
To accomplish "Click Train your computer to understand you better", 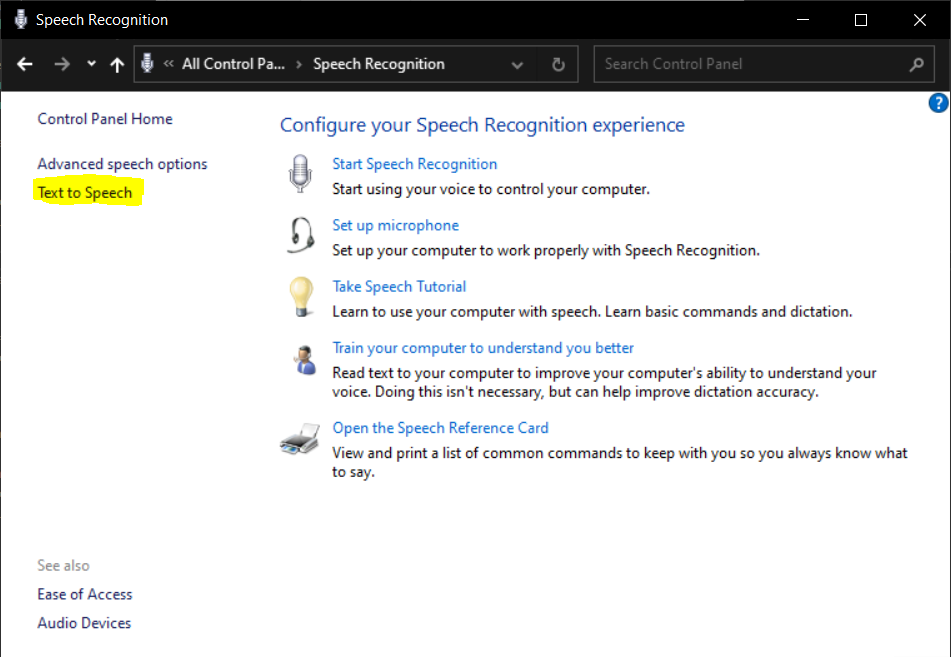I will coord(483,348).
